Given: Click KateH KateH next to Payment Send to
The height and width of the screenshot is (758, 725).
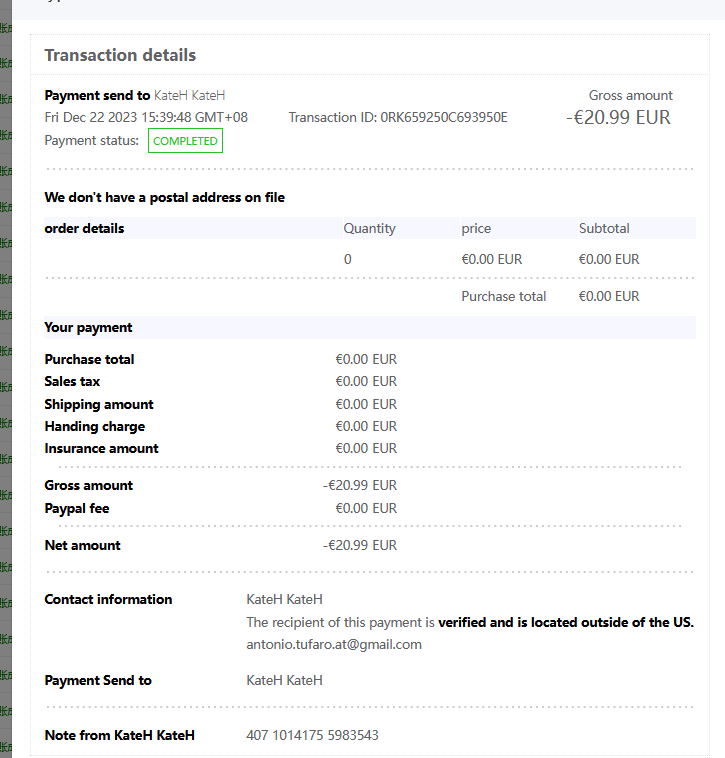Looking at the screenshot, I should coord(284,680).
